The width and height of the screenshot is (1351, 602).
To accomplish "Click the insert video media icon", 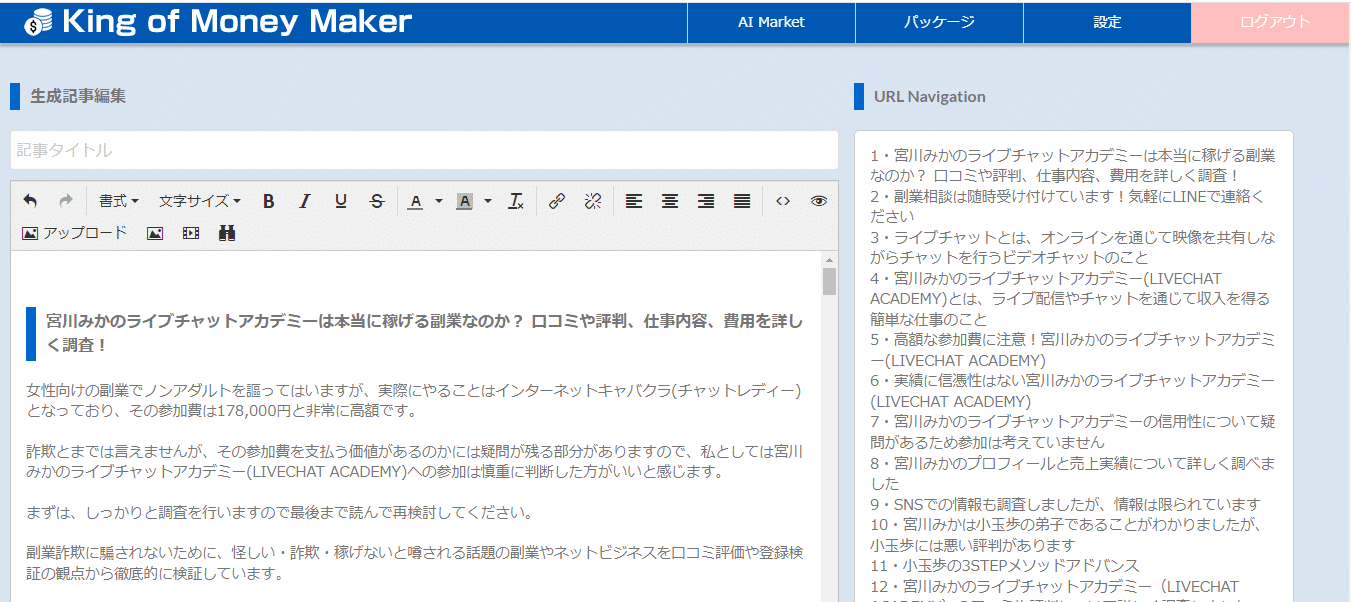I will pyautogui.click(x=191, y=233).
